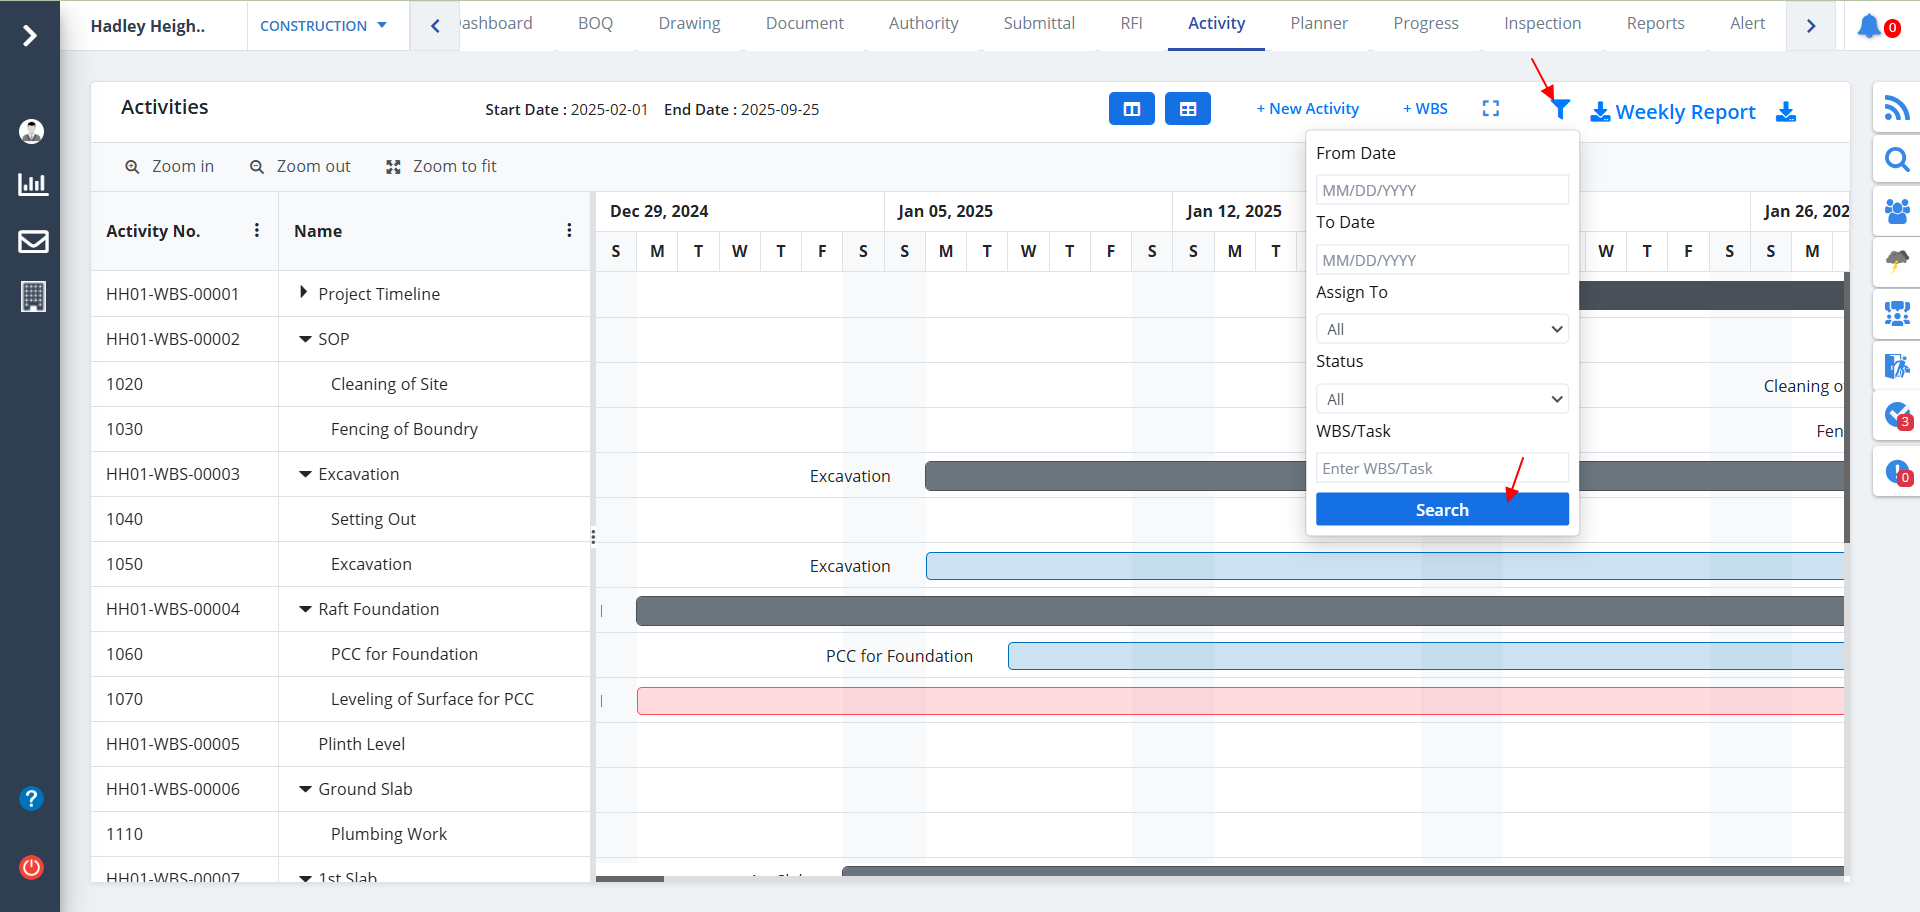The width and height of the screenshot is (1920, 912).
Task: Switch to the split column view toggle
Action: (x=1131, y=109)
